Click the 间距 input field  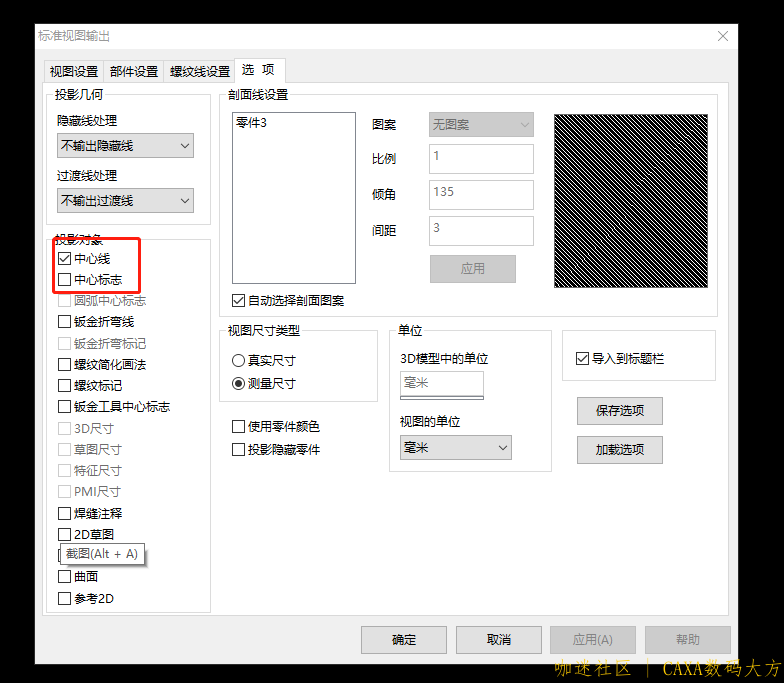tap(481, 231)
